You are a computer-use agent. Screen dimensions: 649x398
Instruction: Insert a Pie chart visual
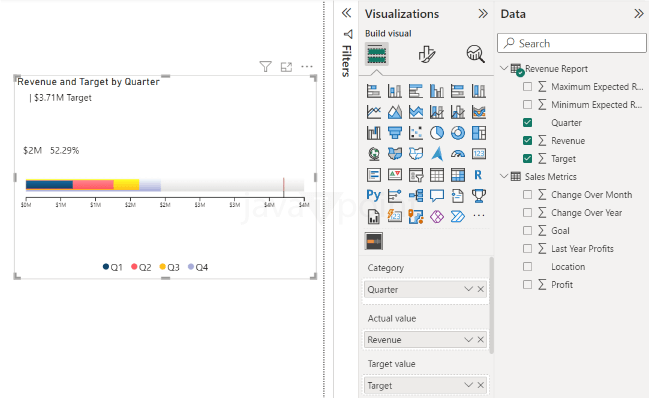(437, 133)
